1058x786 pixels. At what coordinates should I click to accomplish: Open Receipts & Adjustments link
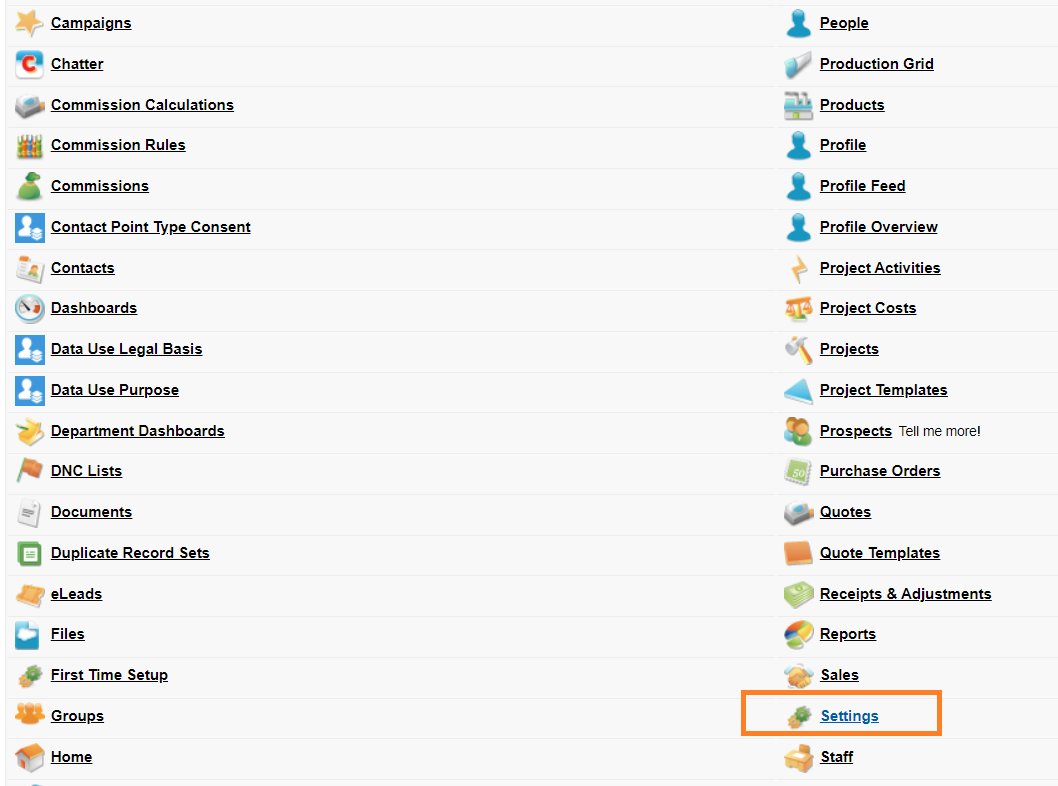[906, 594]
